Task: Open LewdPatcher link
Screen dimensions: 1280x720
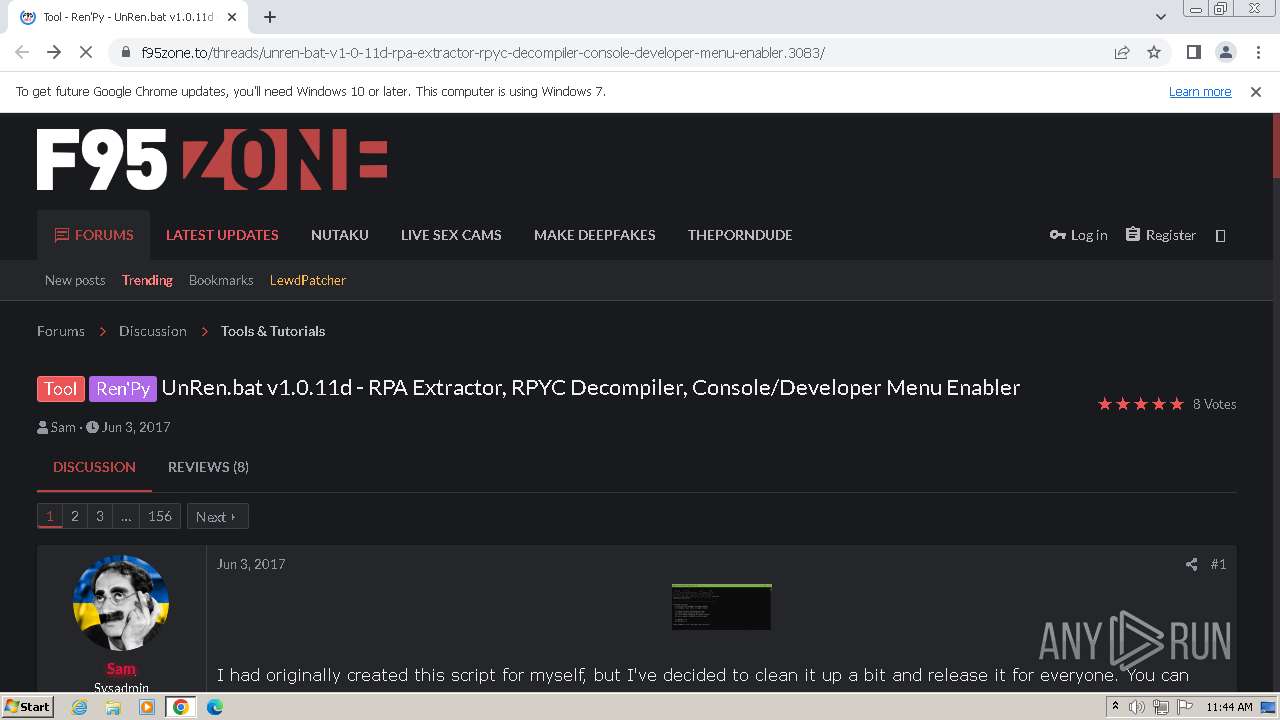Action: click(x=308, y=280)
